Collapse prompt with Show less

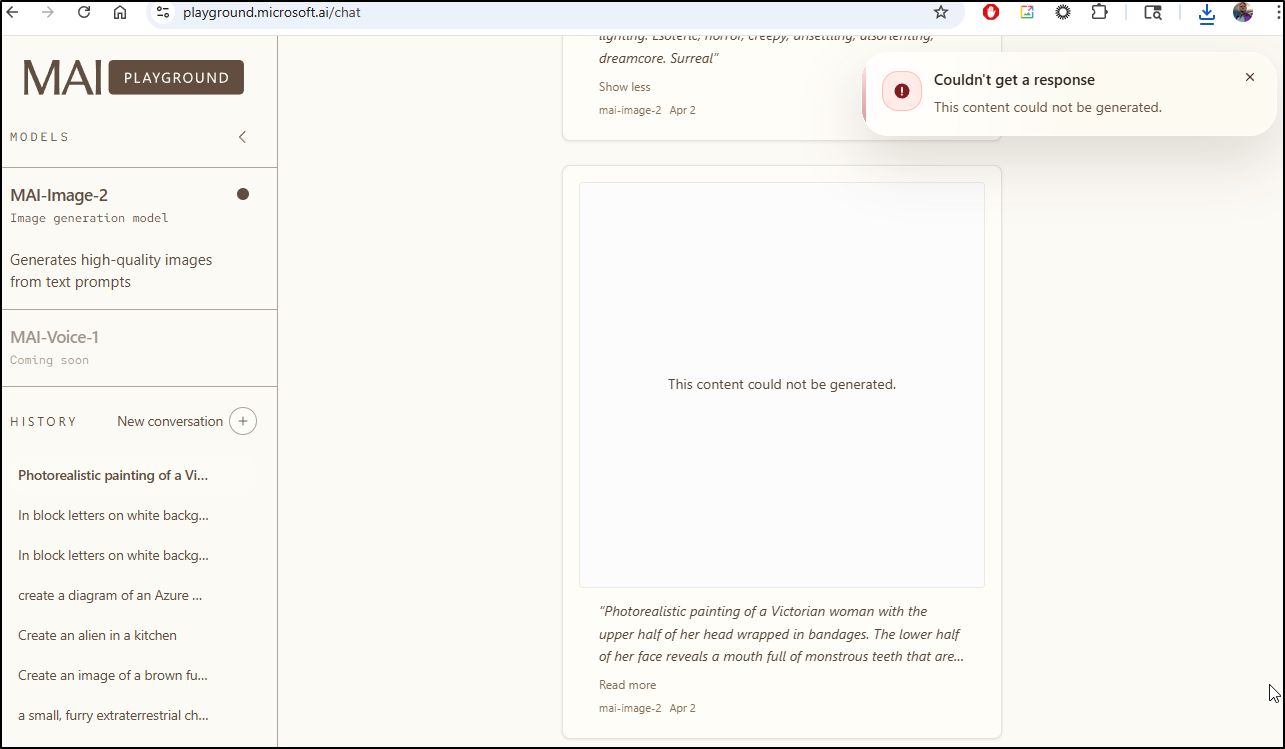pos(624,87)
